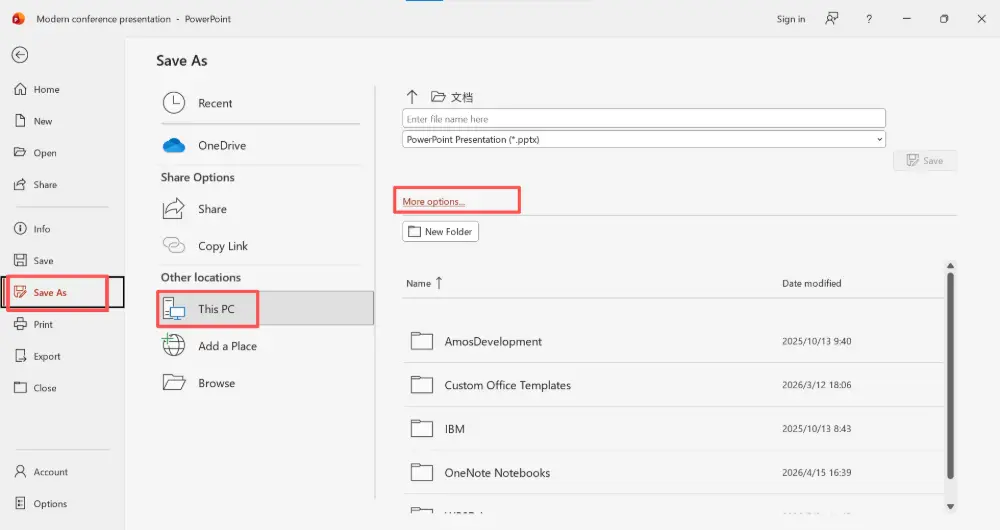Click the Browse folder icon
The height and width of the screenshot is (530, 1000).
173,382
